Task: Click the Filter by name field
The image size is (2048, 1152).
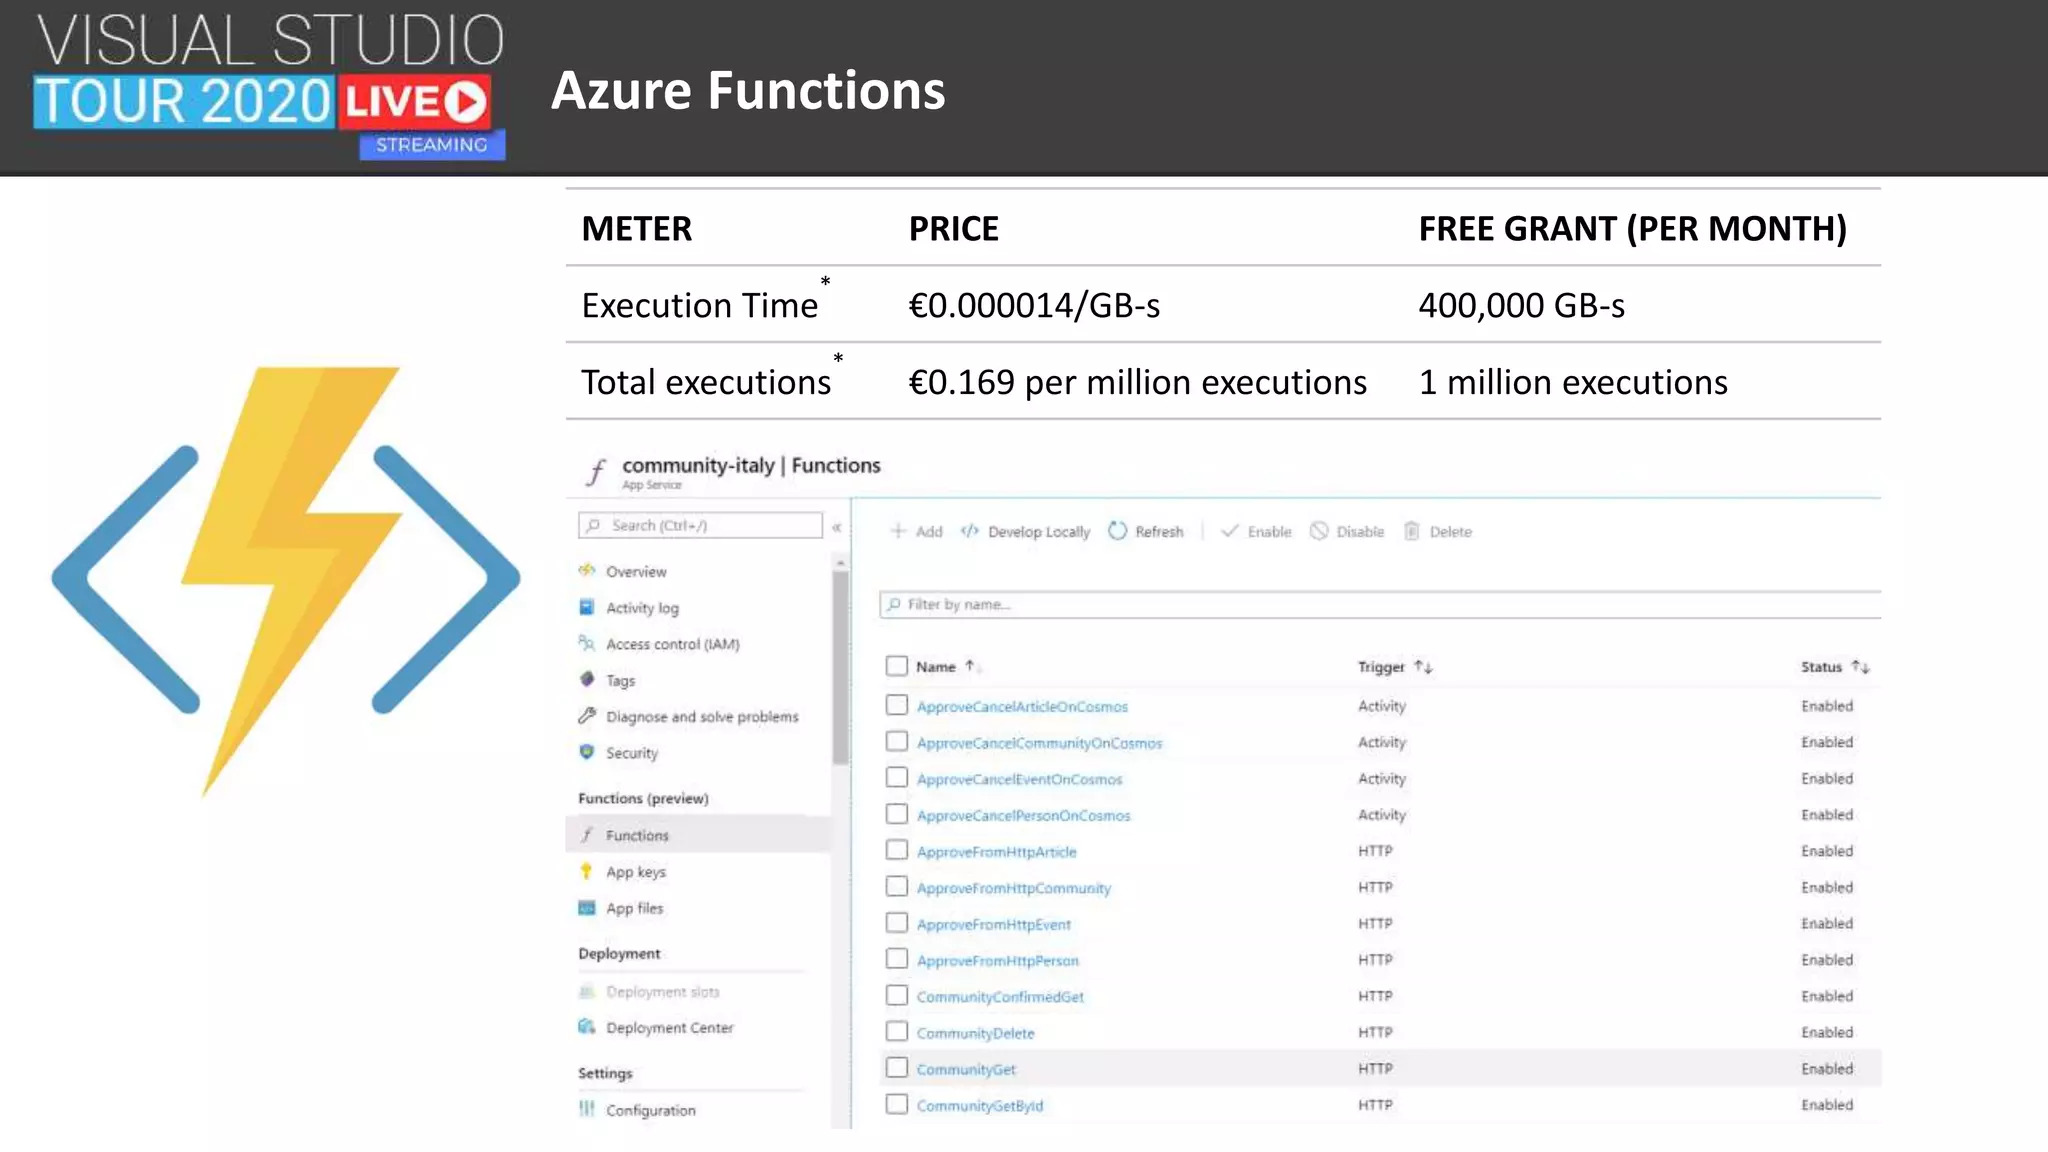Action: [x=1380, y=604]
